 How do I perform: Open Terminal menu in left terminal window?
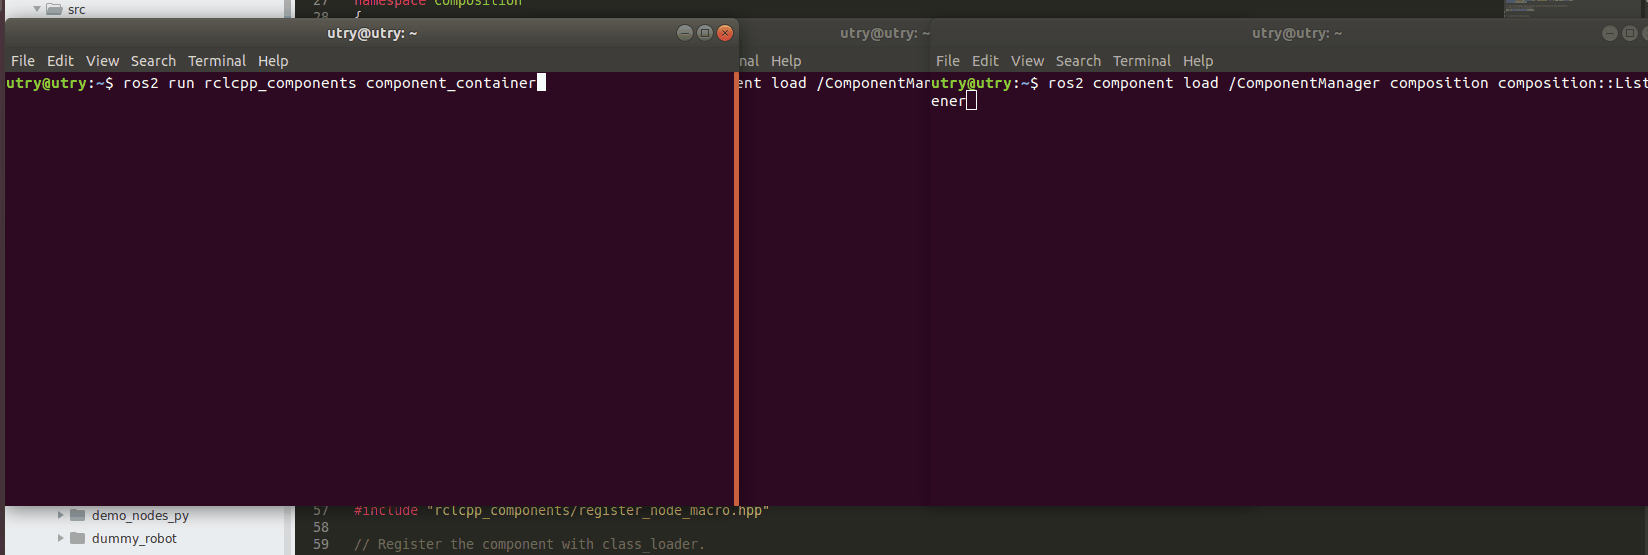[217, 61]
